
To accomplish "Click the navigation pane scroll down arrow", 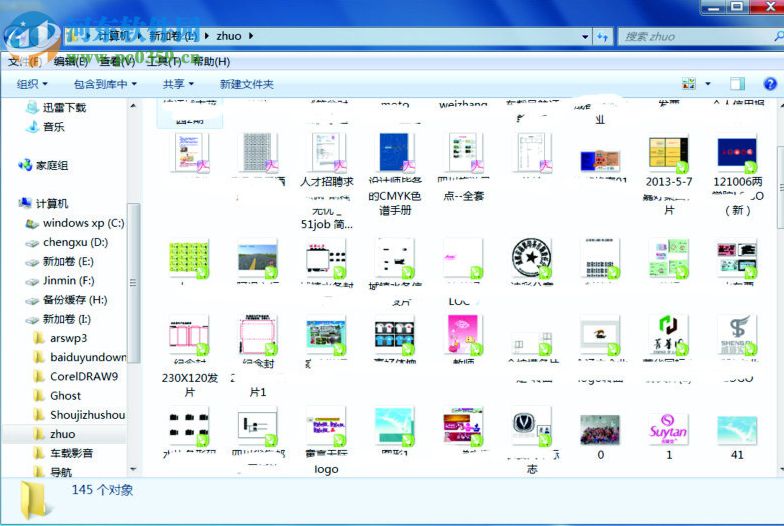I will [133, 470].
